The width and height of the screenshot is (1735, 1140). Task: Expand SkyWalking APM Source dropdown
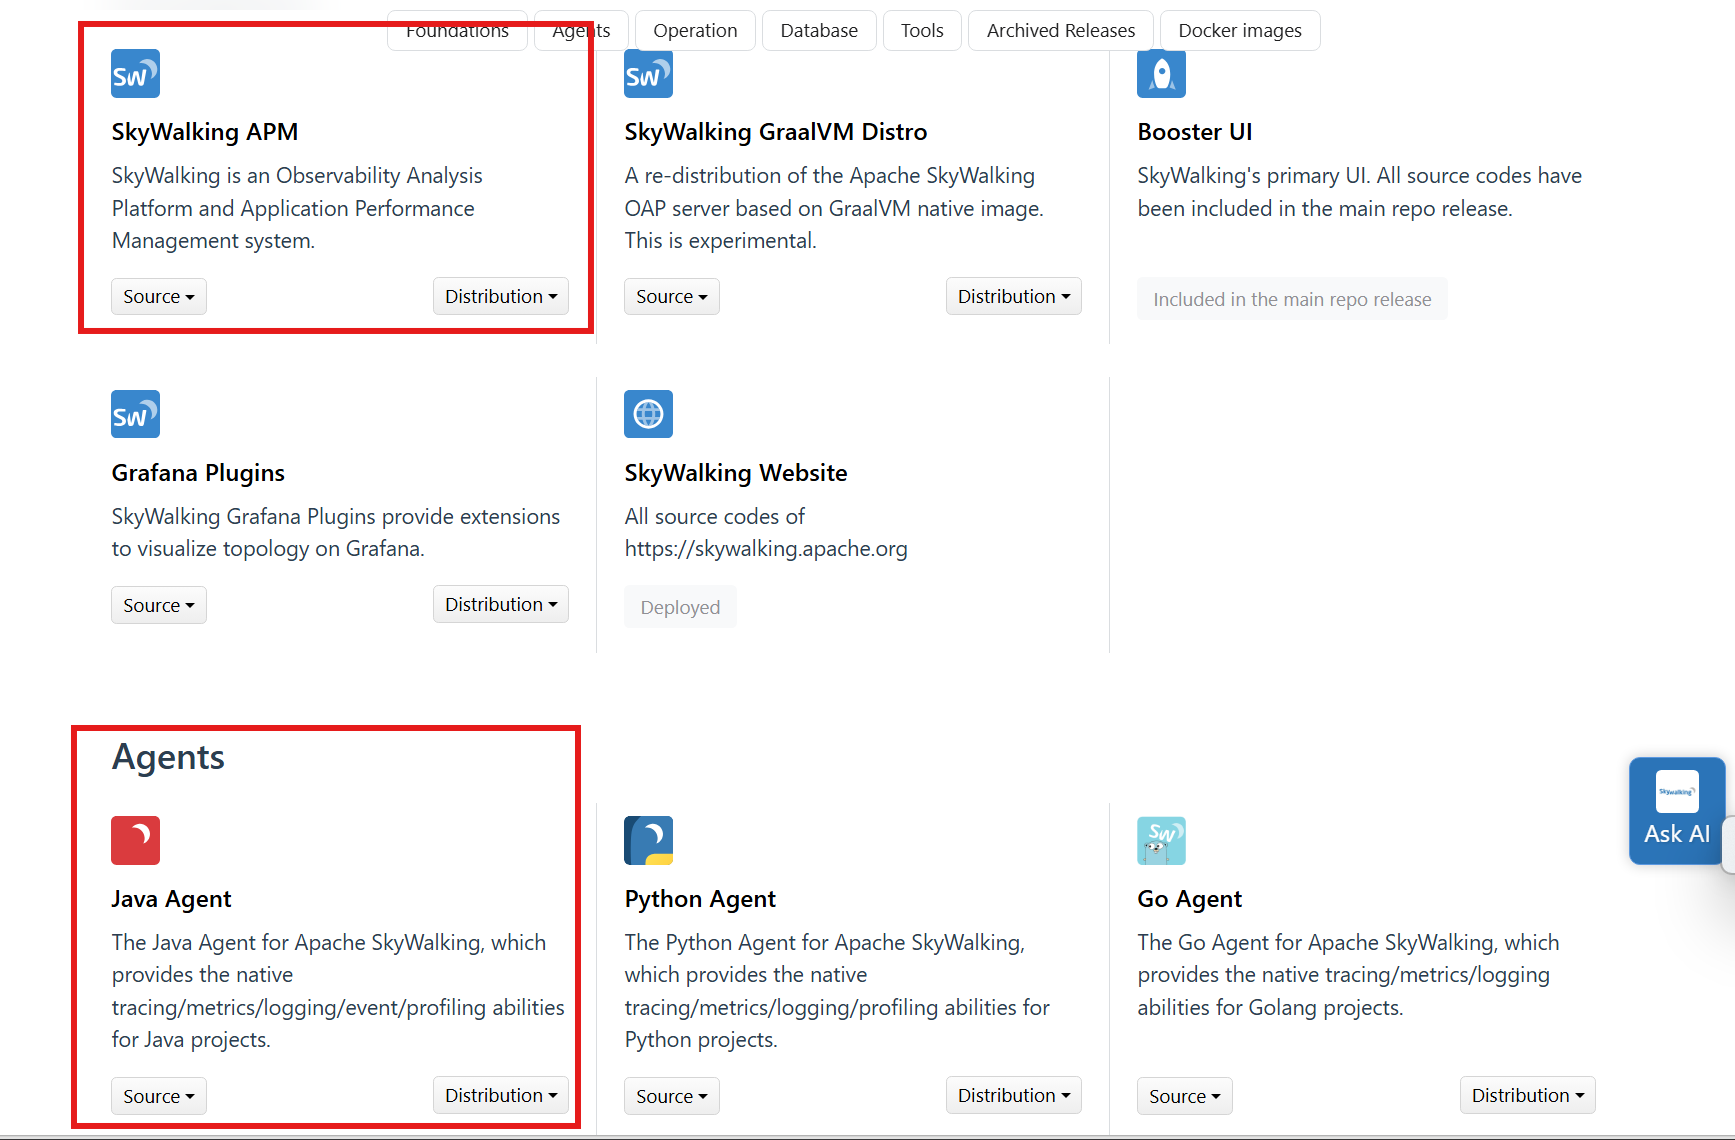click(x=159, y=297)
